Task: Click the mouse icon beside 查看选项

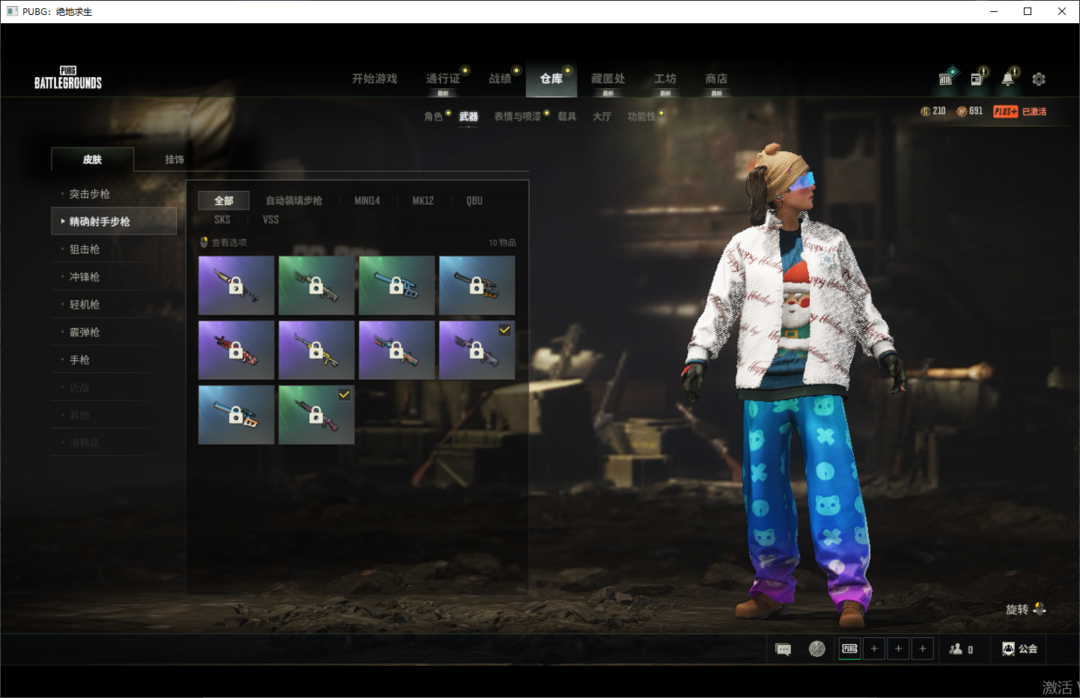Action: click(x=204, y=242)
